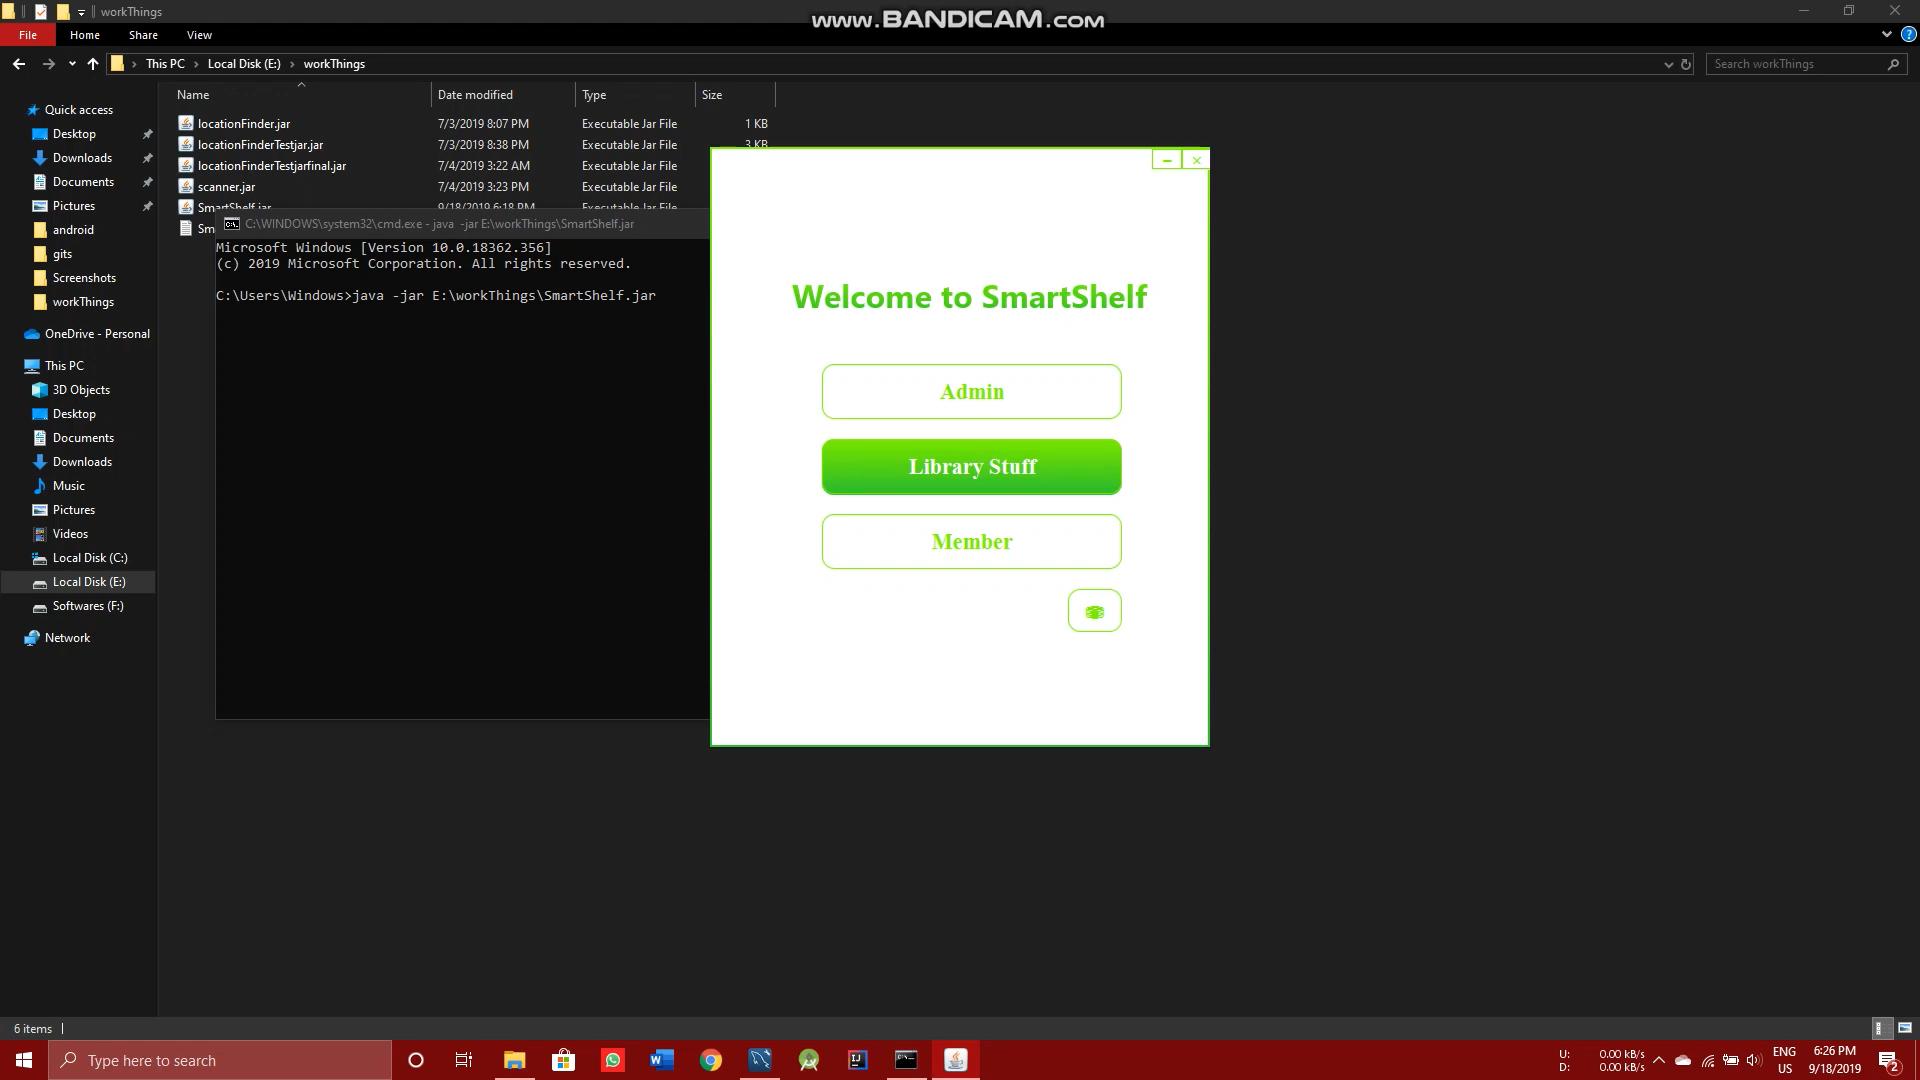This screenshot has height=1080, width=1920.
Task: Open the blue File menu
Action: coord(28,35)
